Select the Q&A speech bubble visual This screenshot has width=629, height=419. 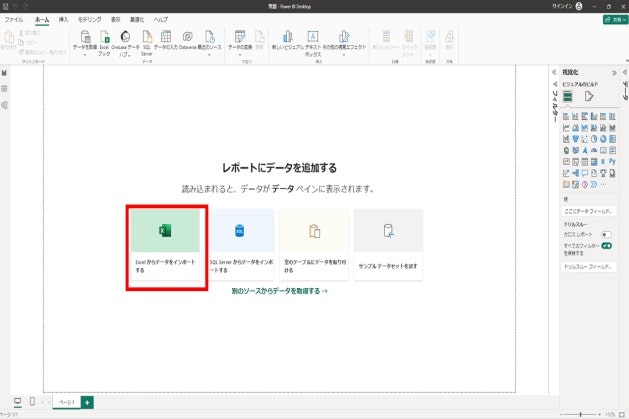pyautogui.click(x=584, y=173)
